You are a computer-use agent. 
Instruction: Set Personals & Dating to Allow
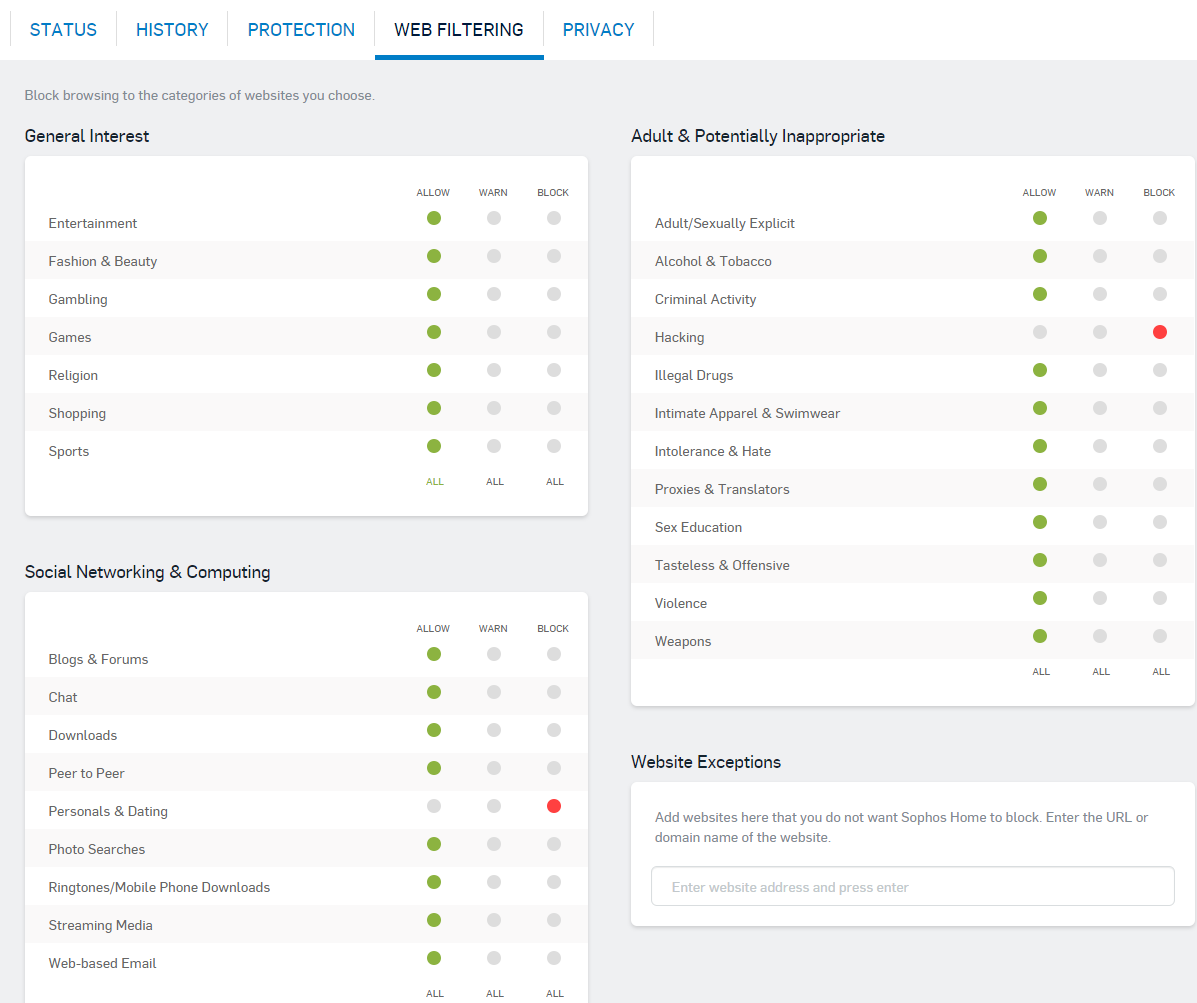pos(434,806)
